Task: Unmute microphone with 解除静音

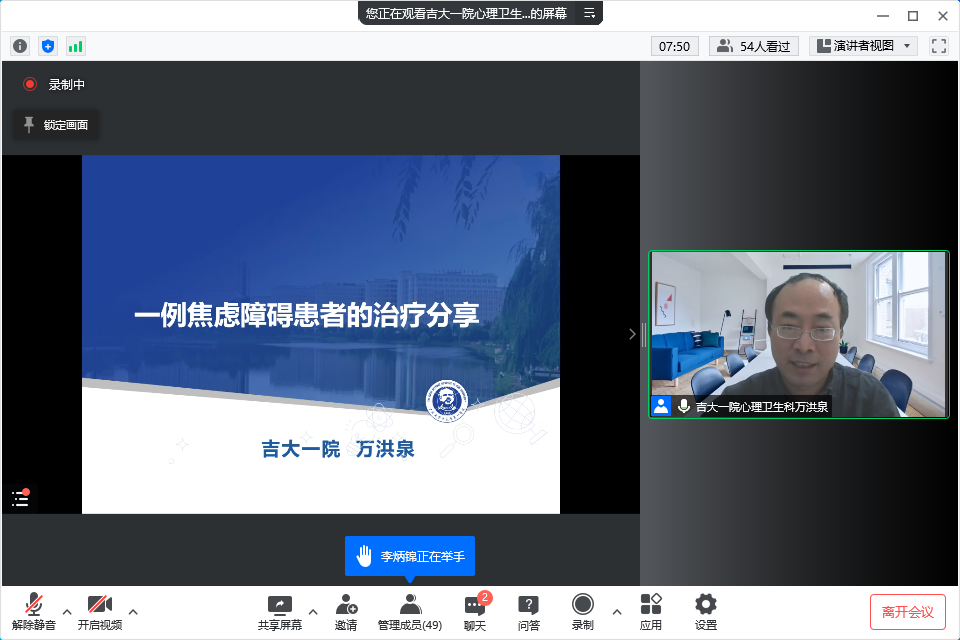Action: 34,612
